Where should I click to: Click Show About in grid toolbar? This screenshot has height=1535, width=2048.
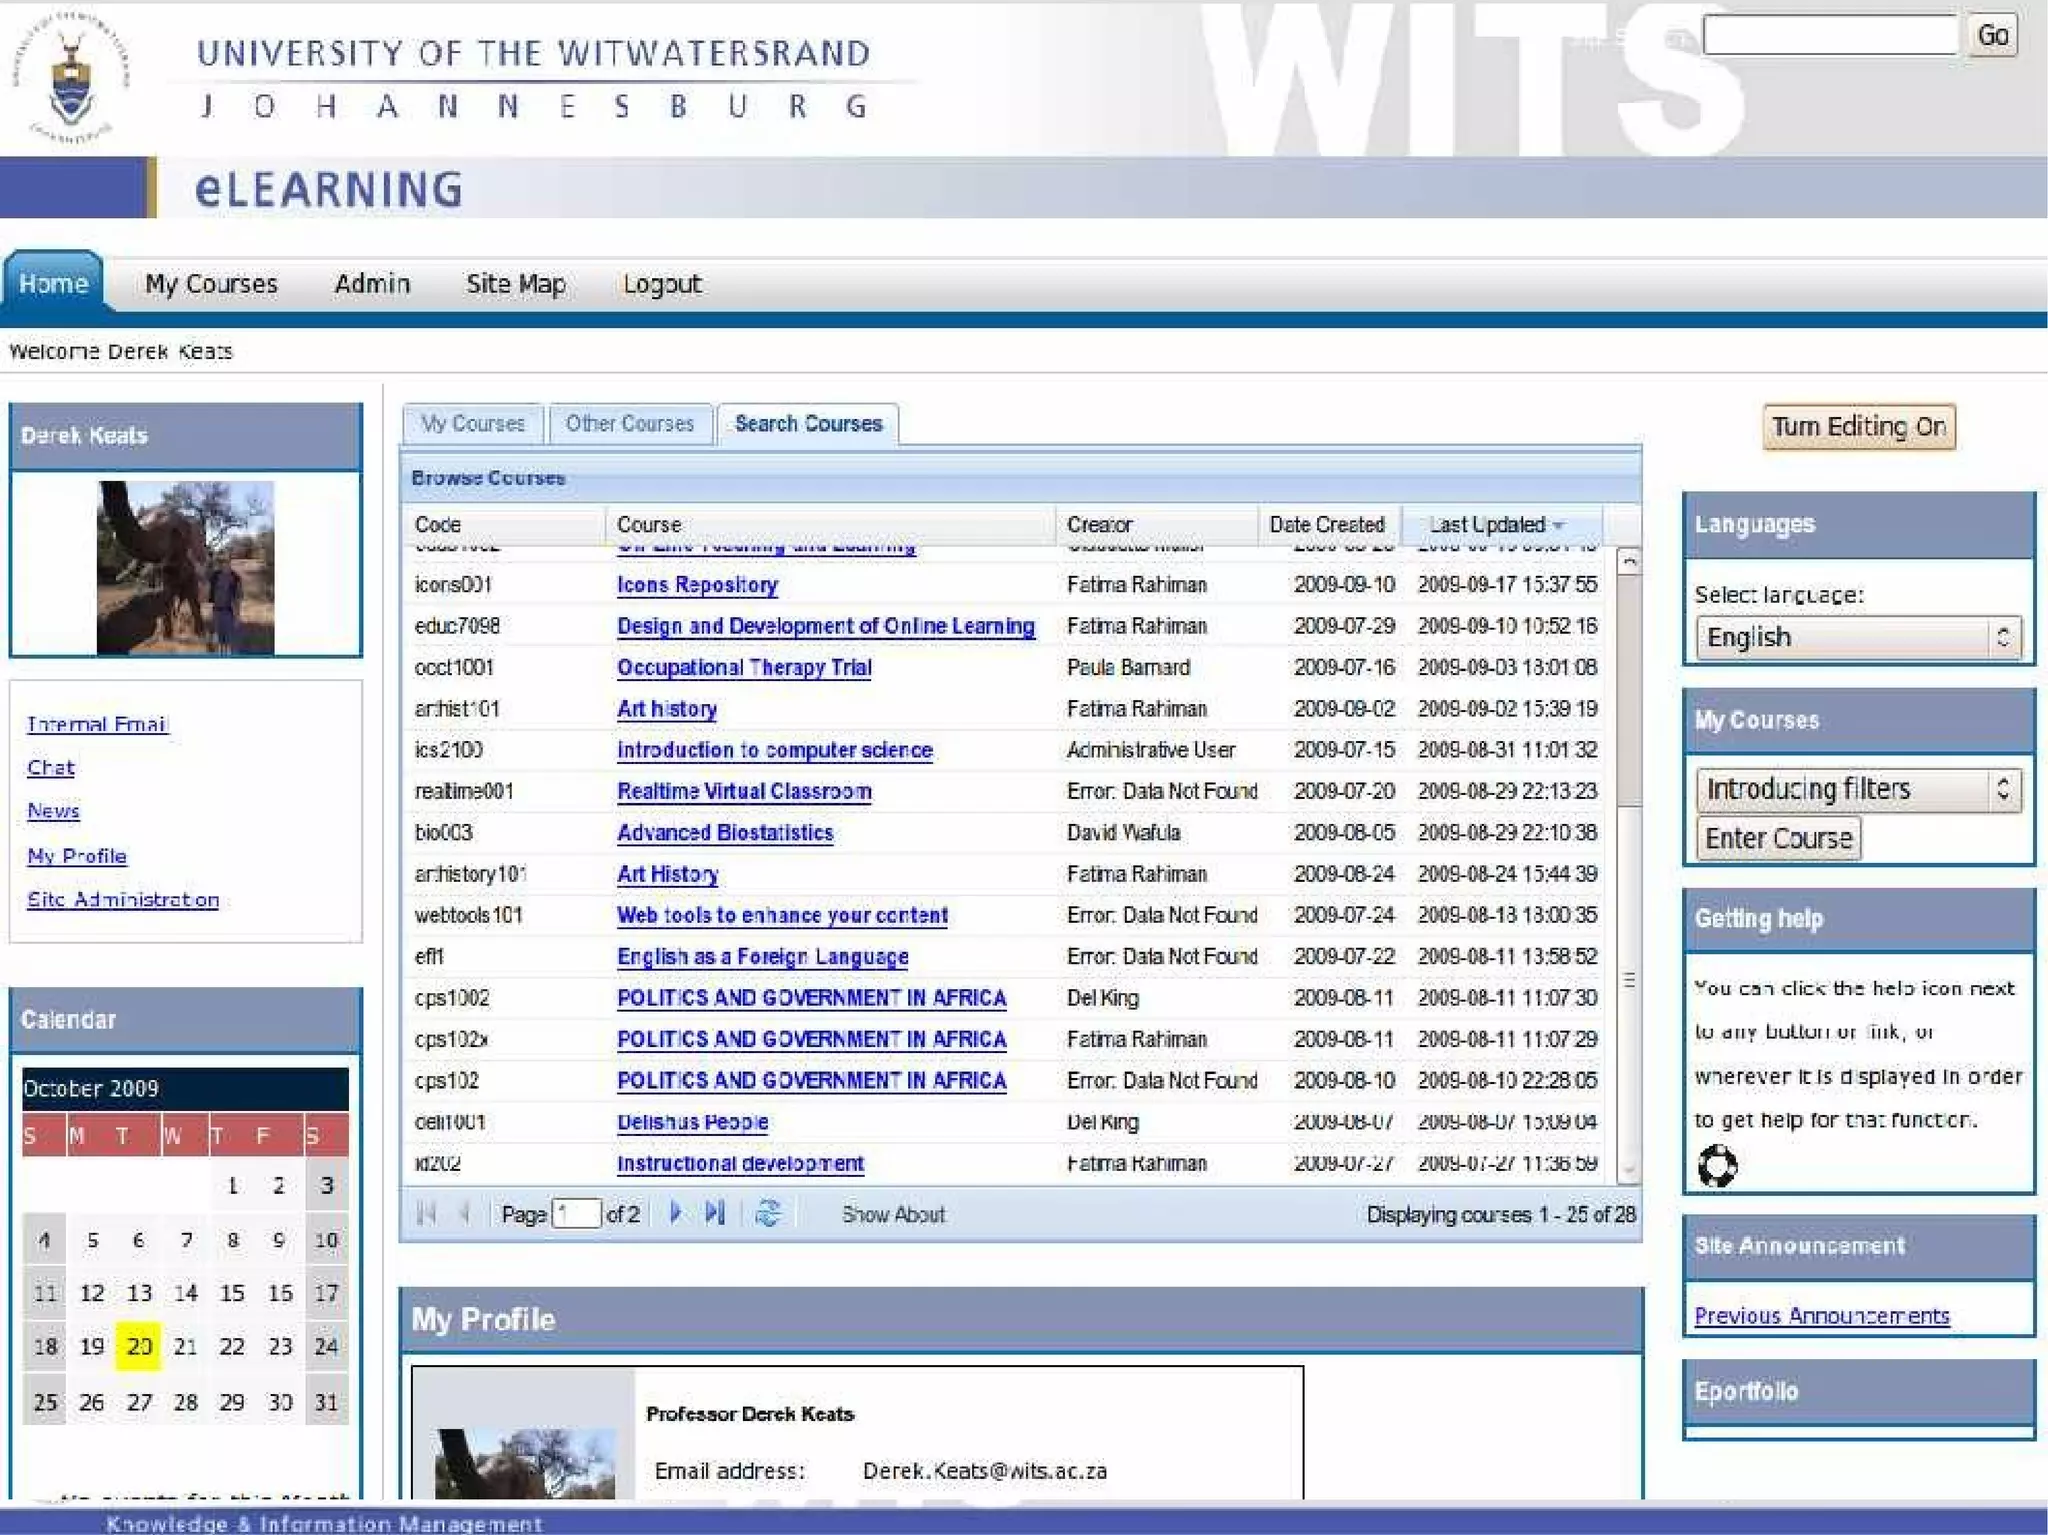coord(893,1214)
